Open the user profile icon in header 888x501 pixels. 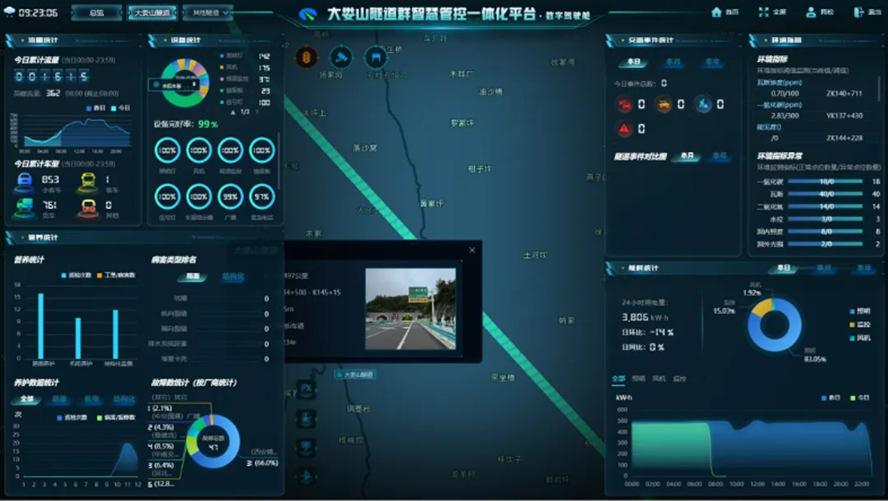click(x=810, y=12)
